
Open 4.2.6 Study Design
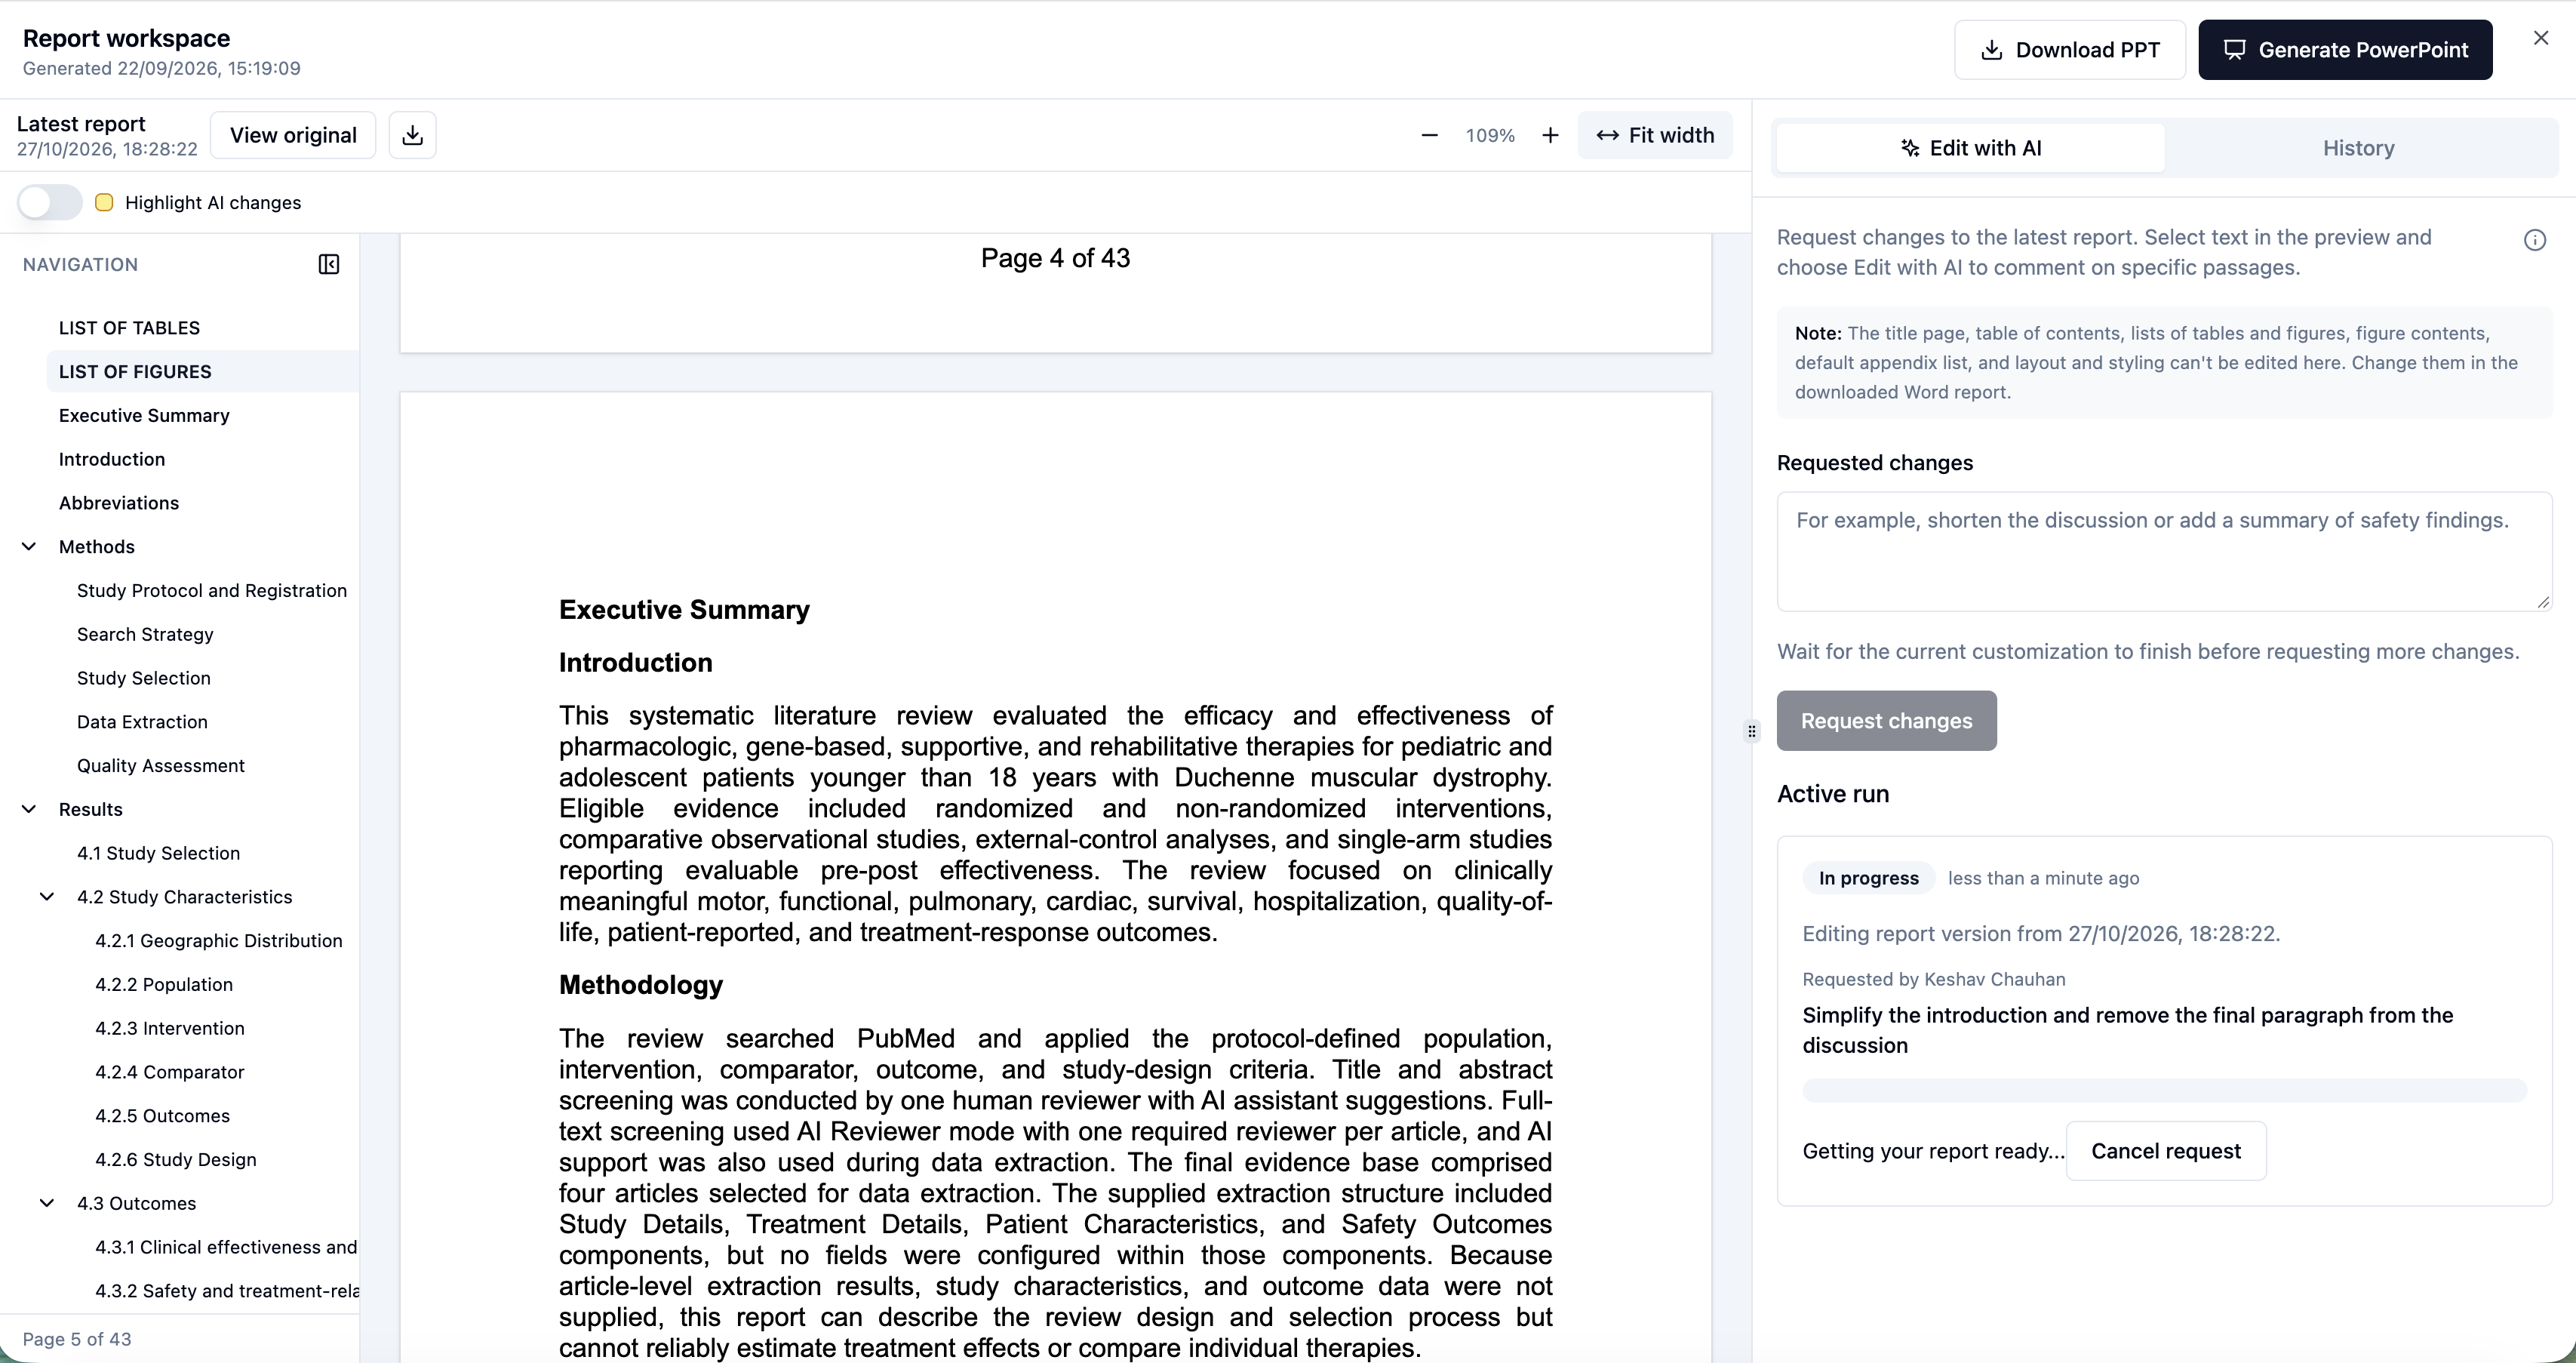(176, 1160)
